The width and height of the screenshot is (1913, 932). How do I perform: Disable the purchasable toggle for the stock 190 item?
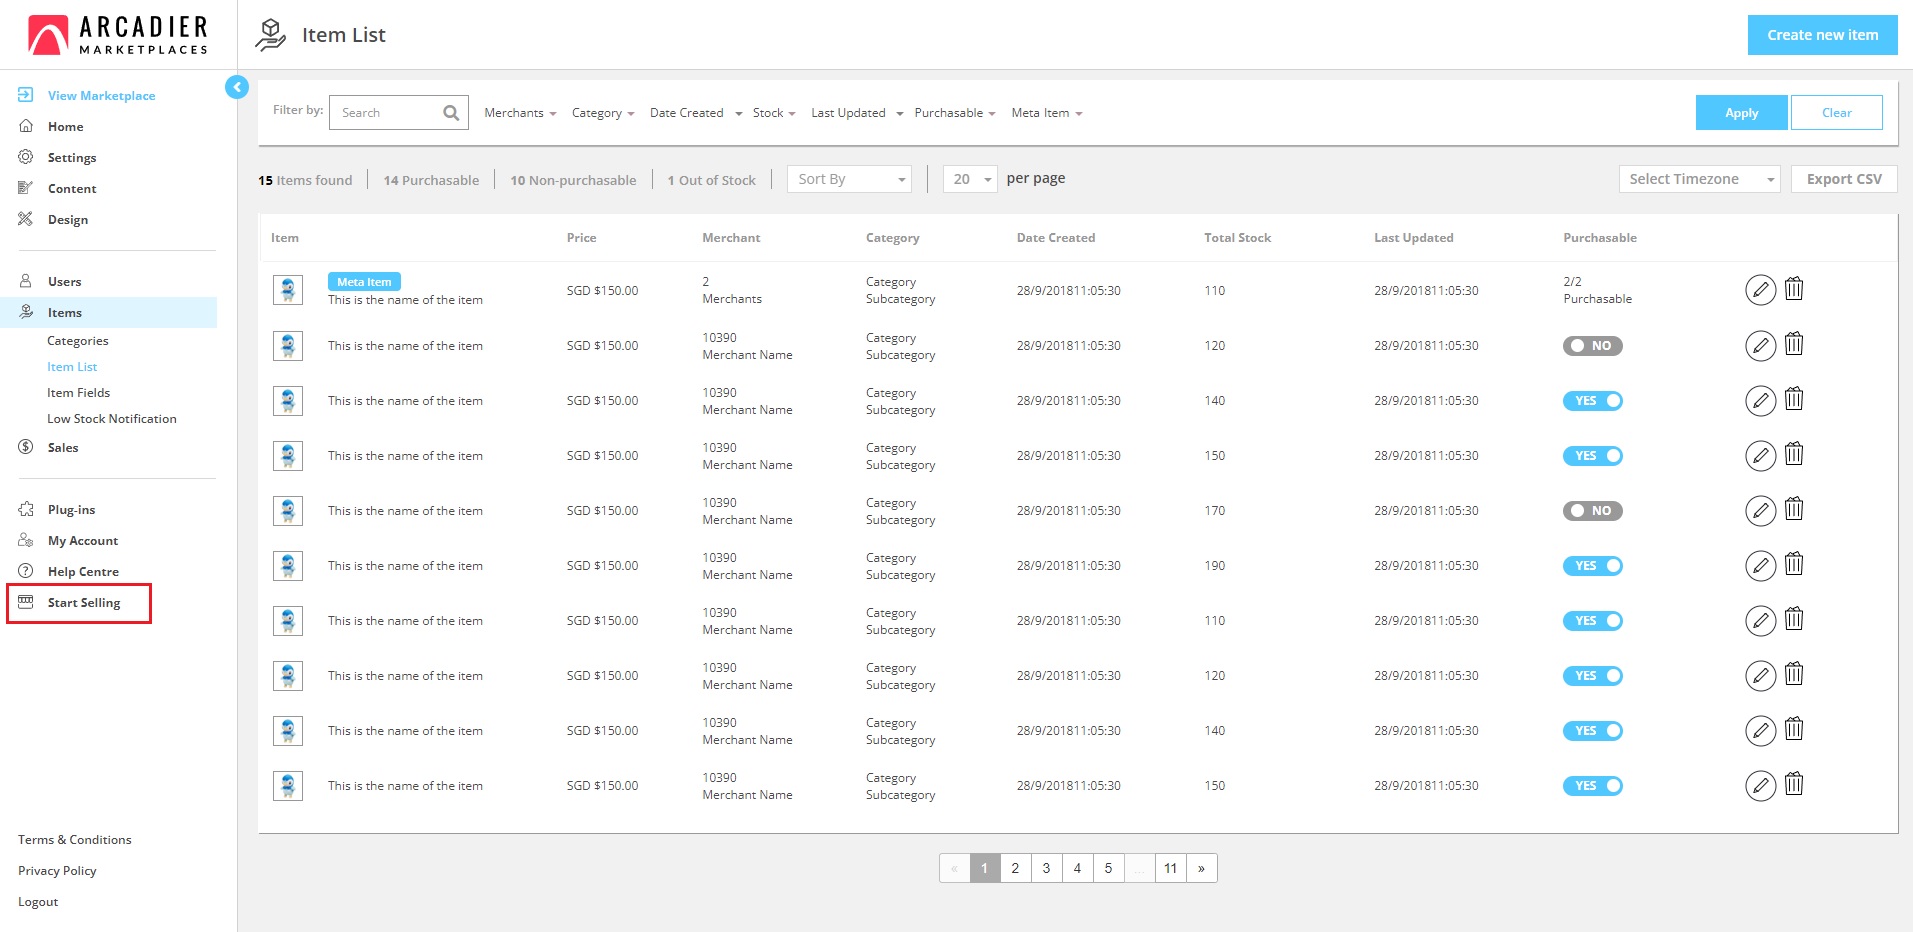click(x=1592, y=566)
